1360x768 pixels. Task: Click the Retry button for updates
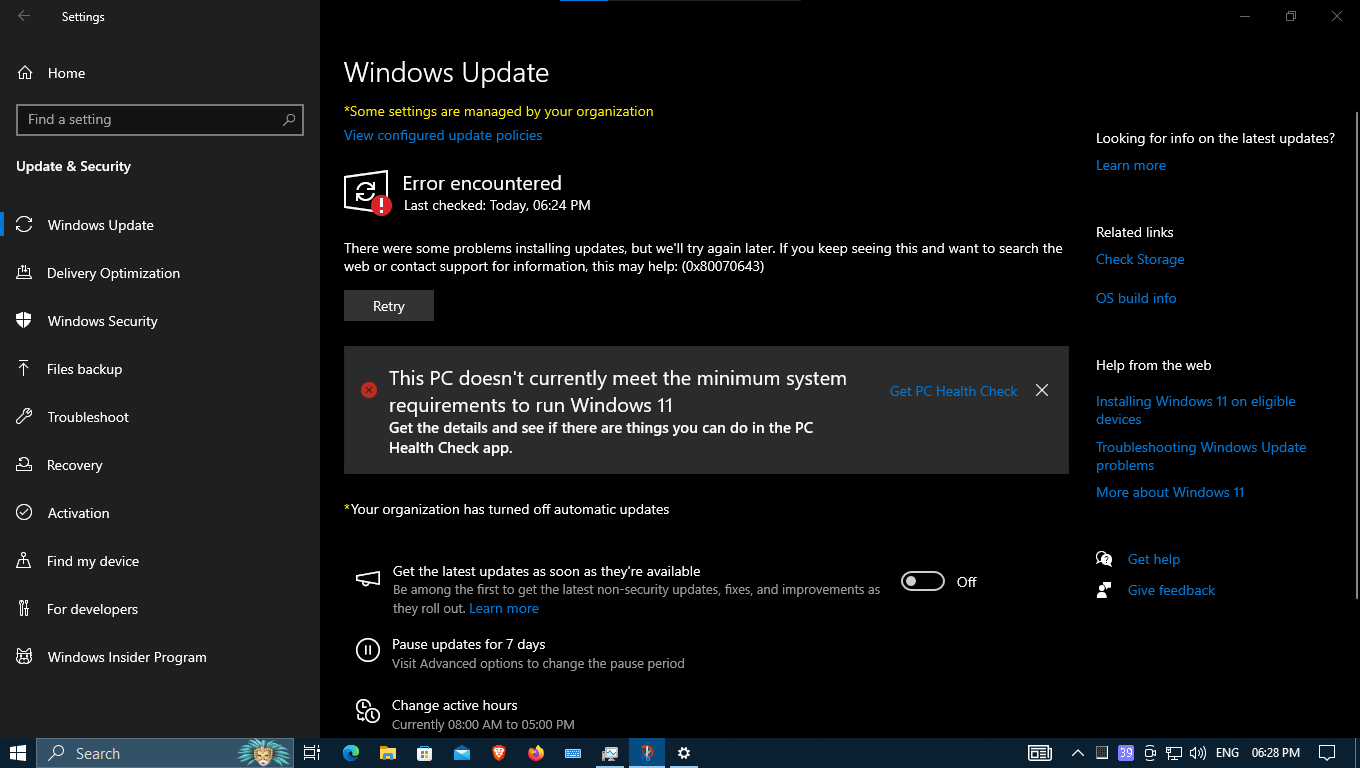pyautogui.click(x=388, y=305)
